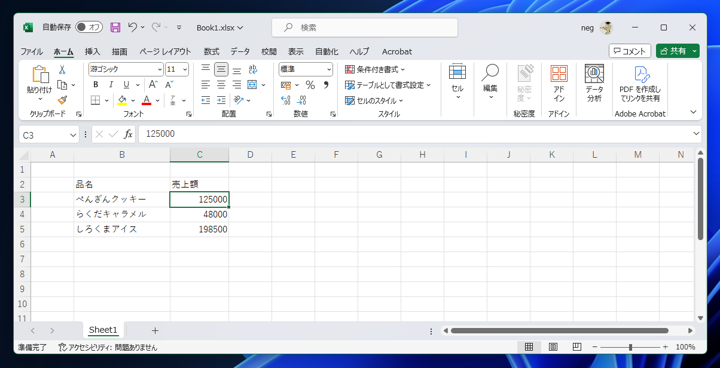Toggle underline formatting
720x368 pixels.
(x=125, y=85)
